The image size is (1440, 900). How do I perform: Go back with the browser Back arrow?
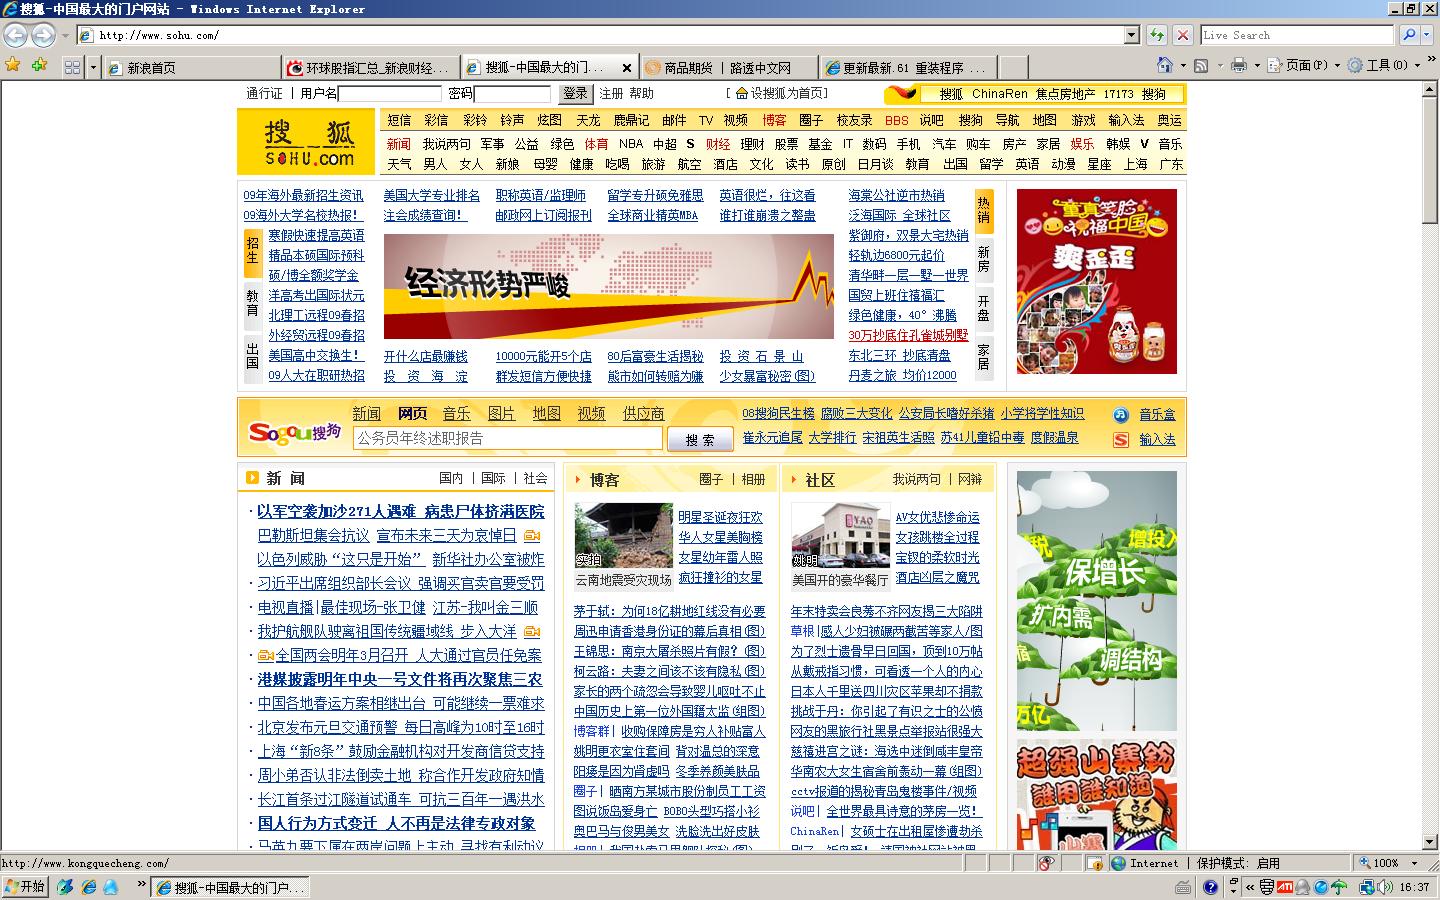click(x=16, y=35)
